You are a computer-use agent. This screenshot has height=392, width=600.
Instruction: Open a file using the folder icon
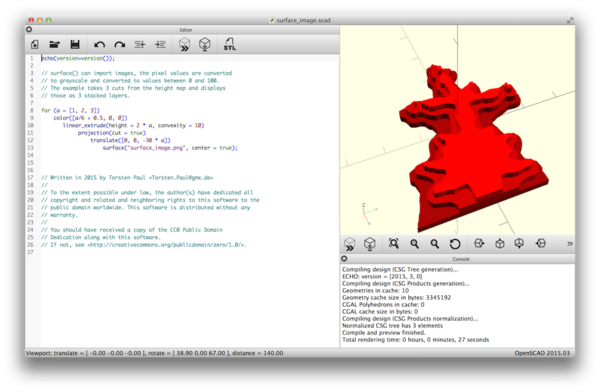tap(54, 44)
